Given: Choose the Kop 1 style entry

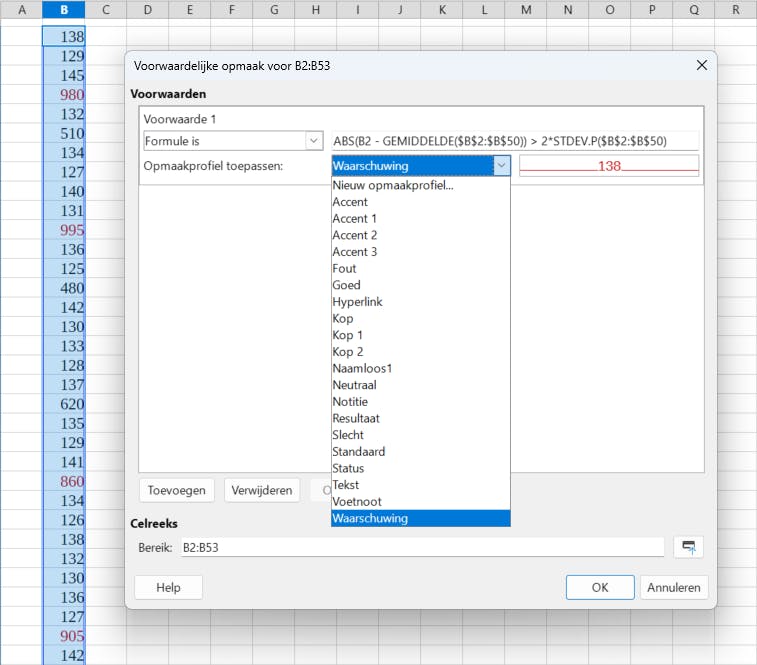Looking at the screenshot, I should 421,335.
